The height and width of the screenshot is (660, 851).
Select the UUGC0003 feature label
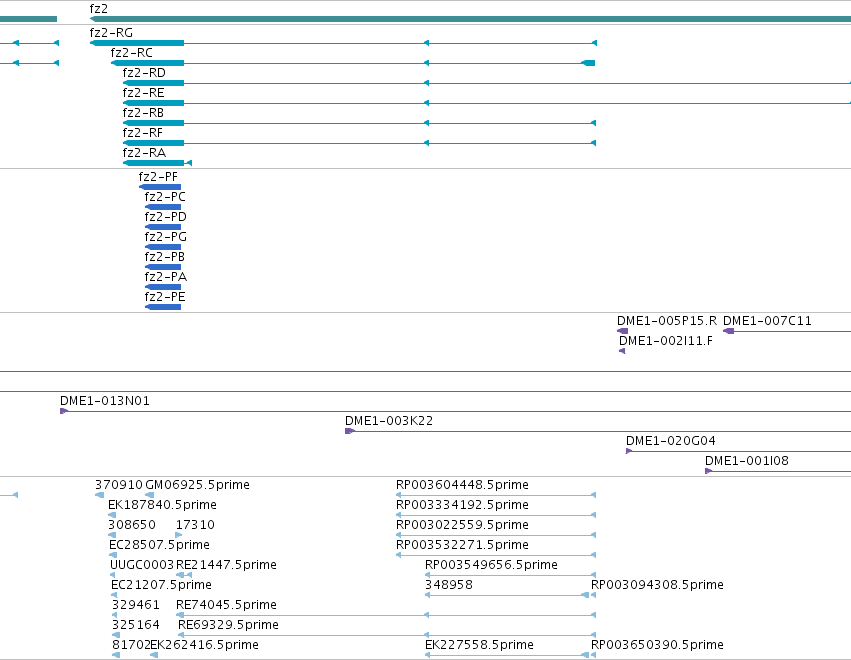click(142, 565)
